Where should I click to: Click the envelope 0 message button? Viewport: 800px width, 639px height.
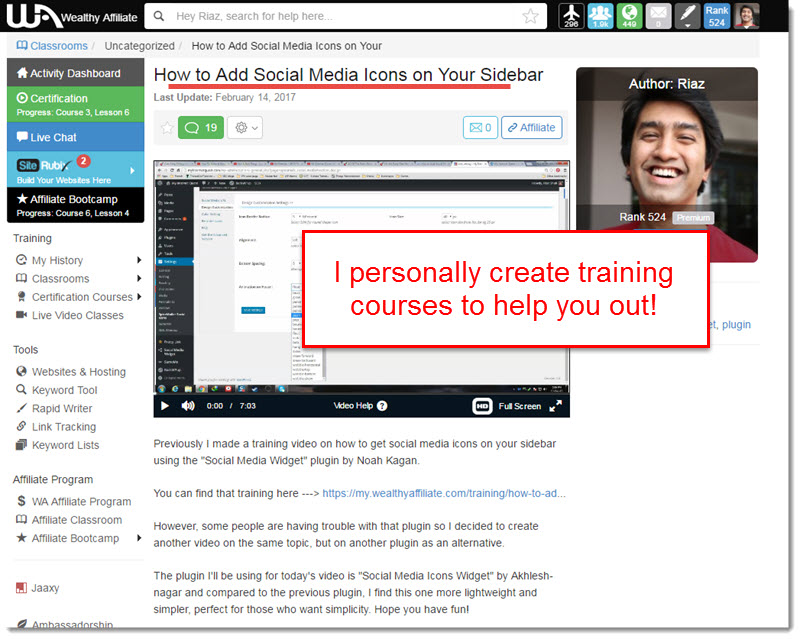point(480,128)
